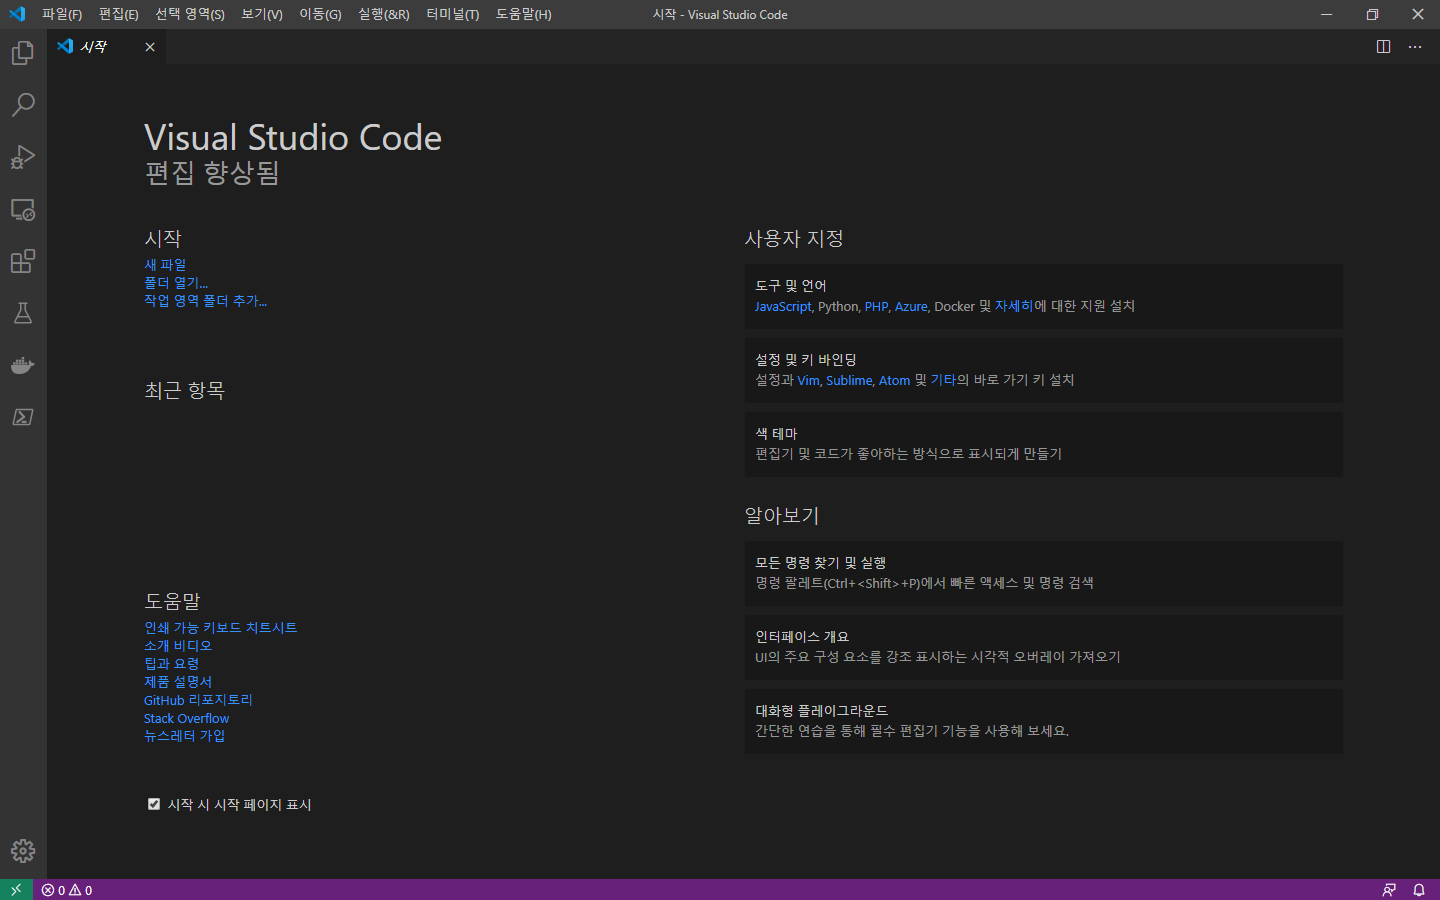The height and width of the screenshot is (900, 1440).
Task: Click 작업 영역 폴더 추가... link
Action: [206, 301]
